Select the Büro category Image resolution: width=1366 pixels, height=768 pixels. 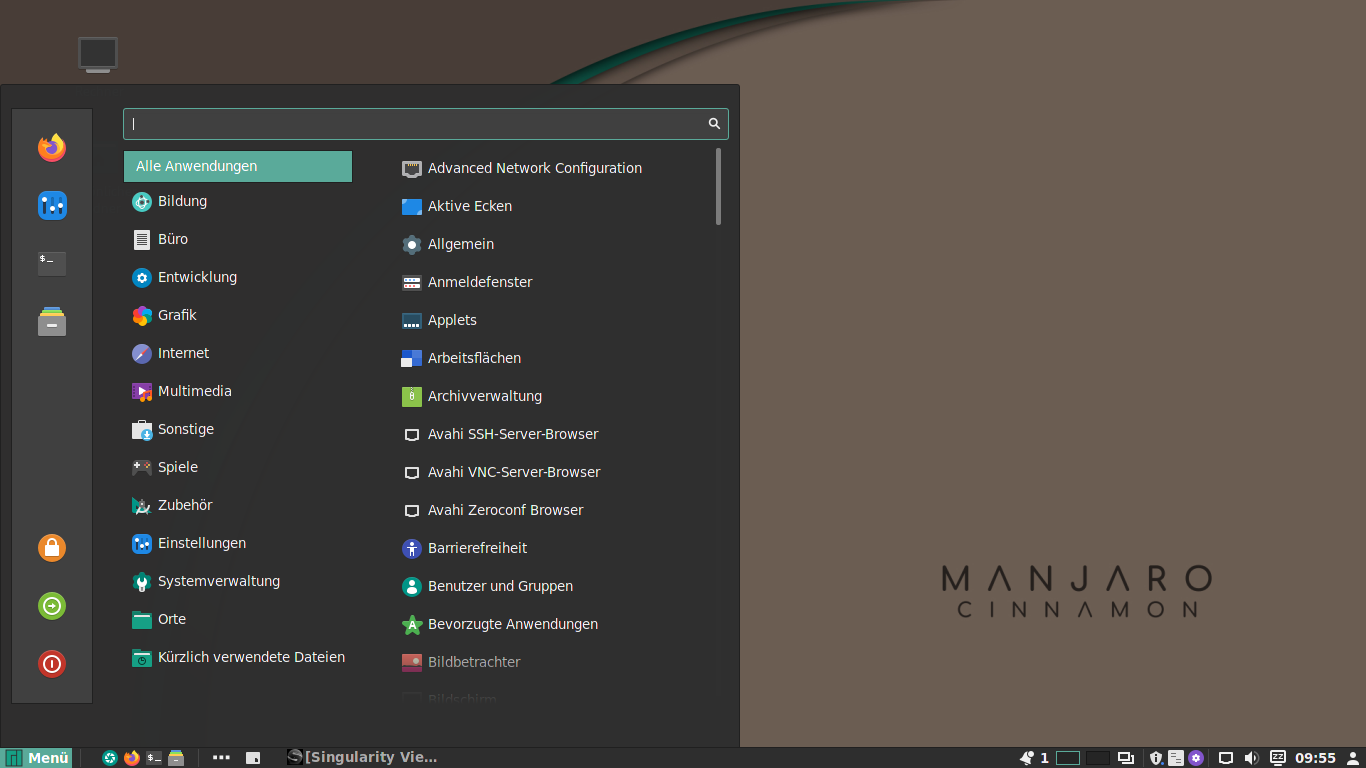coord(238,239)
